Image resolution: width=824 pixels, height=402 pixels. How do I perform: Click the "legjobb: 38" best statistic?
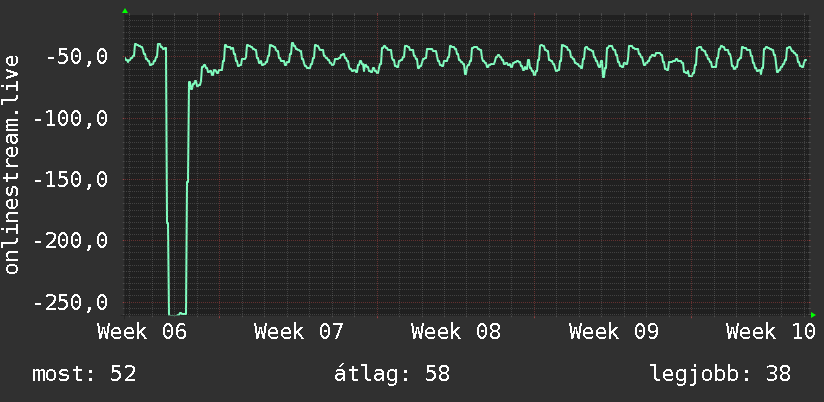[x=720, y=375]
